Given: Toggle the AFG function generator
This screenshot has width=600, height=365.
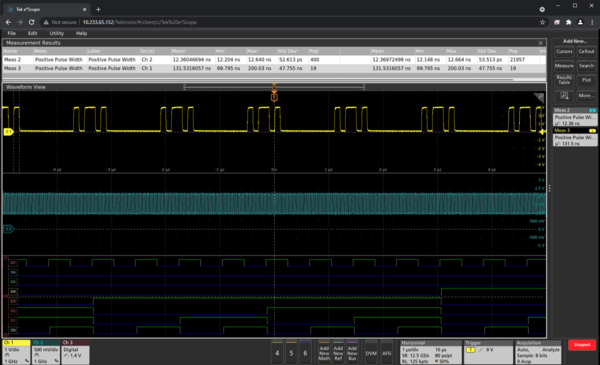Looking at the screenshot, I should click(x=386, y=352).
